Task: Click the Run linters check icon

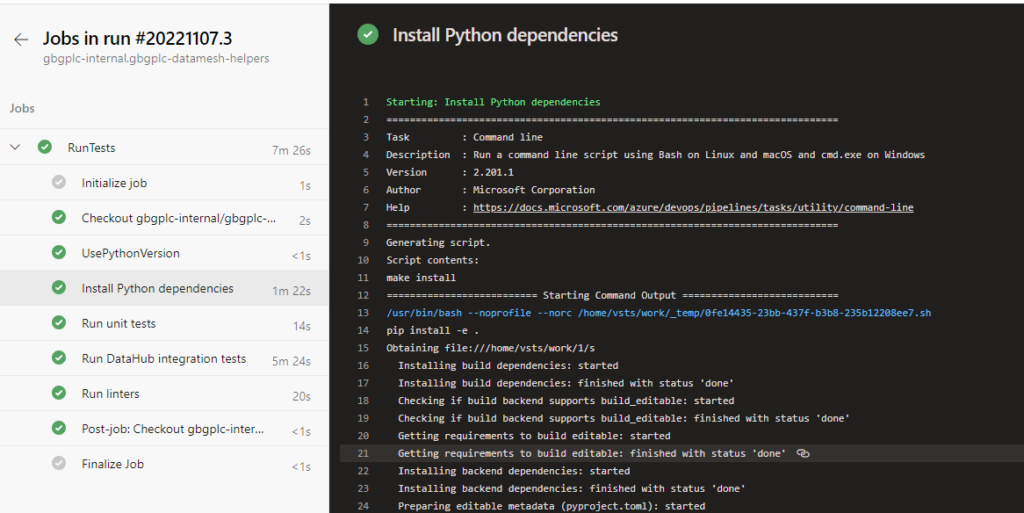Action: click(x=59, y=393)
